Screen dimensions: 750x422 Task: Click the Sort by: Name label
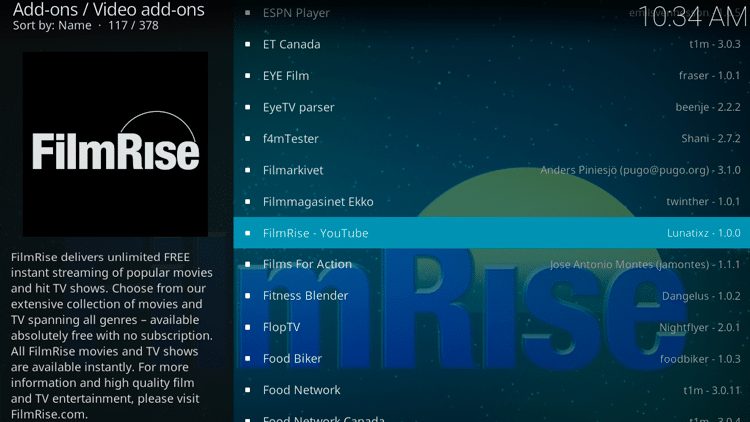click(52, 25)
